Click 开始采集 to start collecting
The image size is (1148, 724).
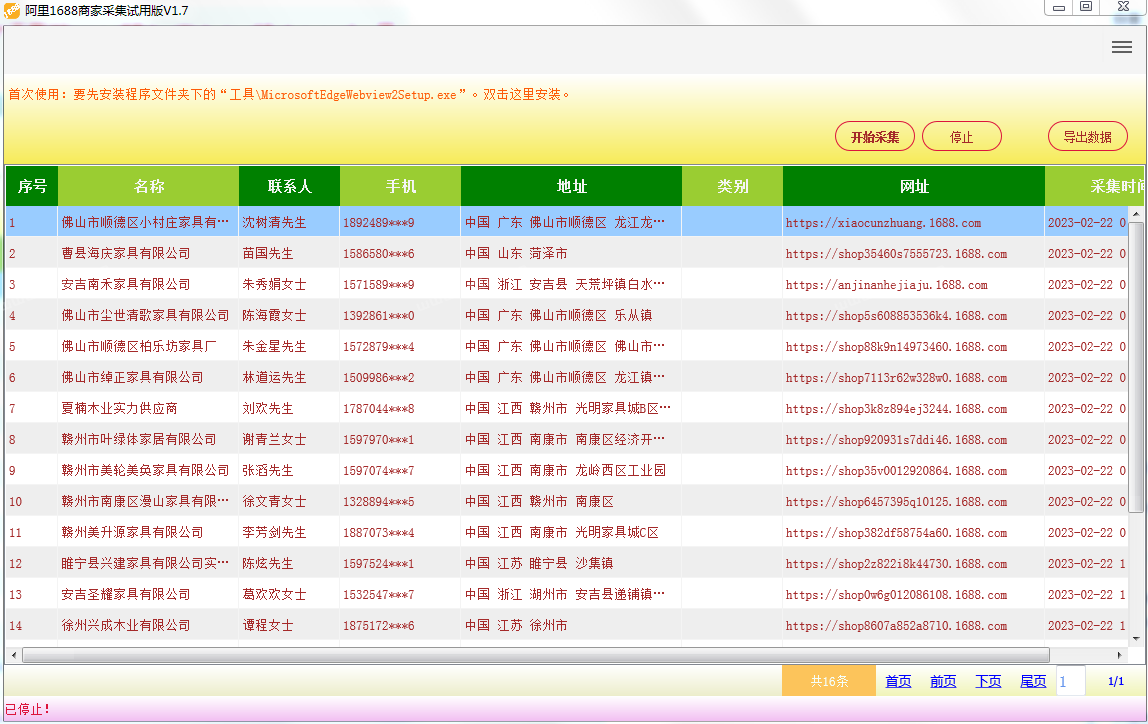pos(875,136)
